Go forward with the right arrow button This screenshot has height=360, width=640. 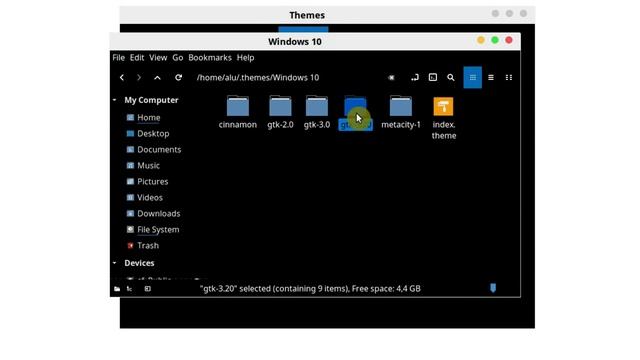[139, 78]
